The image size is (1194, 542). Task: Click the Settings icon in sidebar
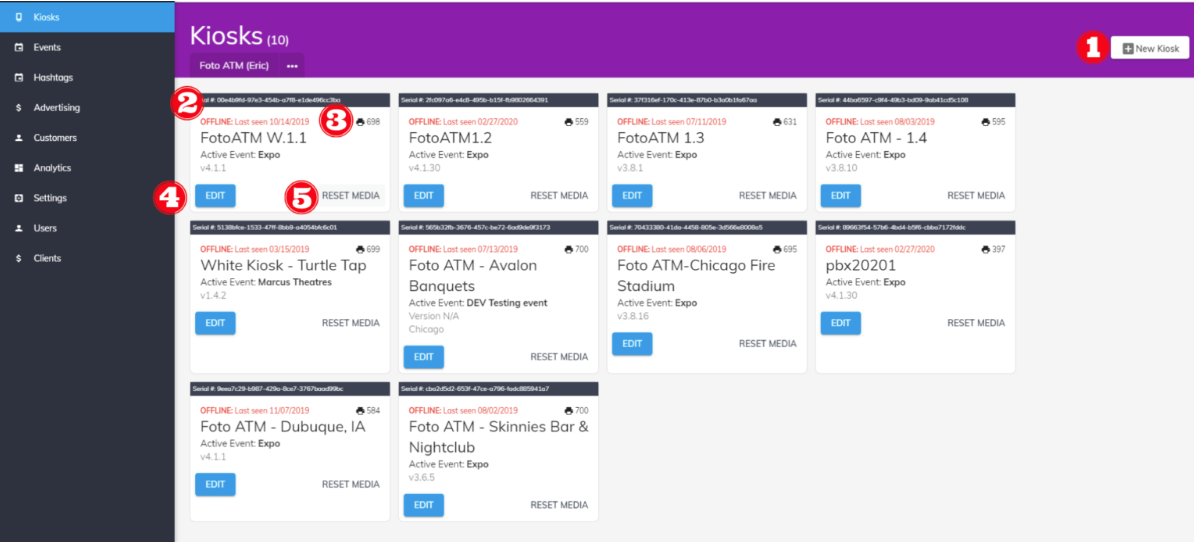pos(19,198)
